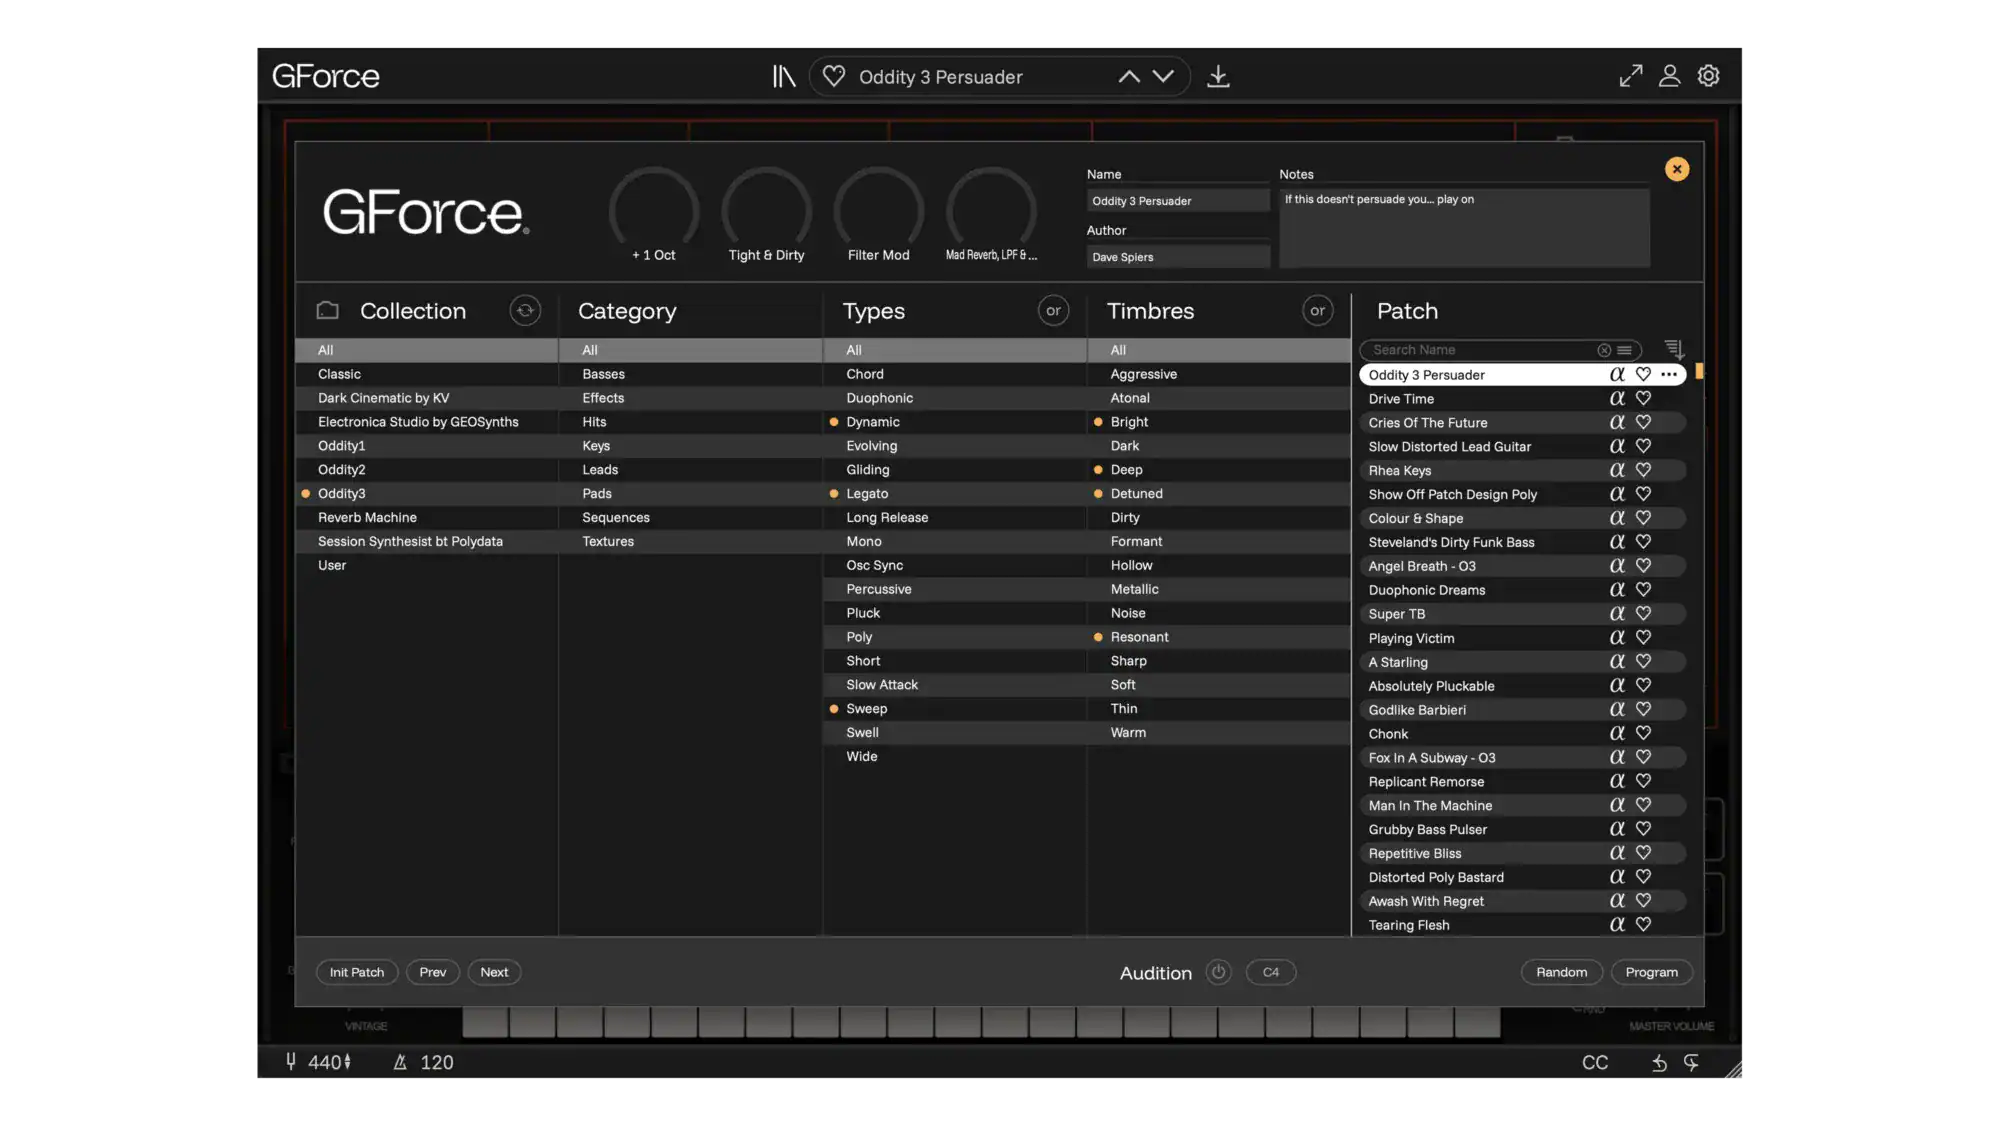Select the Resonant timbre filter
Screen dimensions: 2000x1126
pyautogui.click(x=1219, y=637)
